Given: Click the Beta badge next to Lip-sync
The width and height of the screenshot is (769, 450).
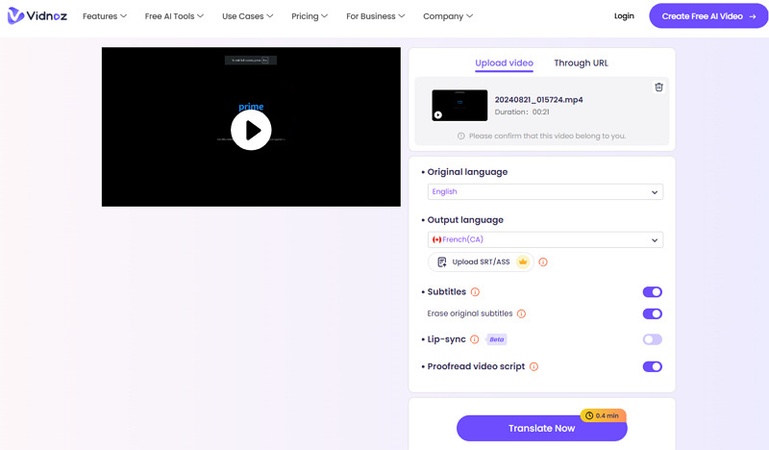Looking at the screenshot, I should pyautogui.click(x=496, y=339).
